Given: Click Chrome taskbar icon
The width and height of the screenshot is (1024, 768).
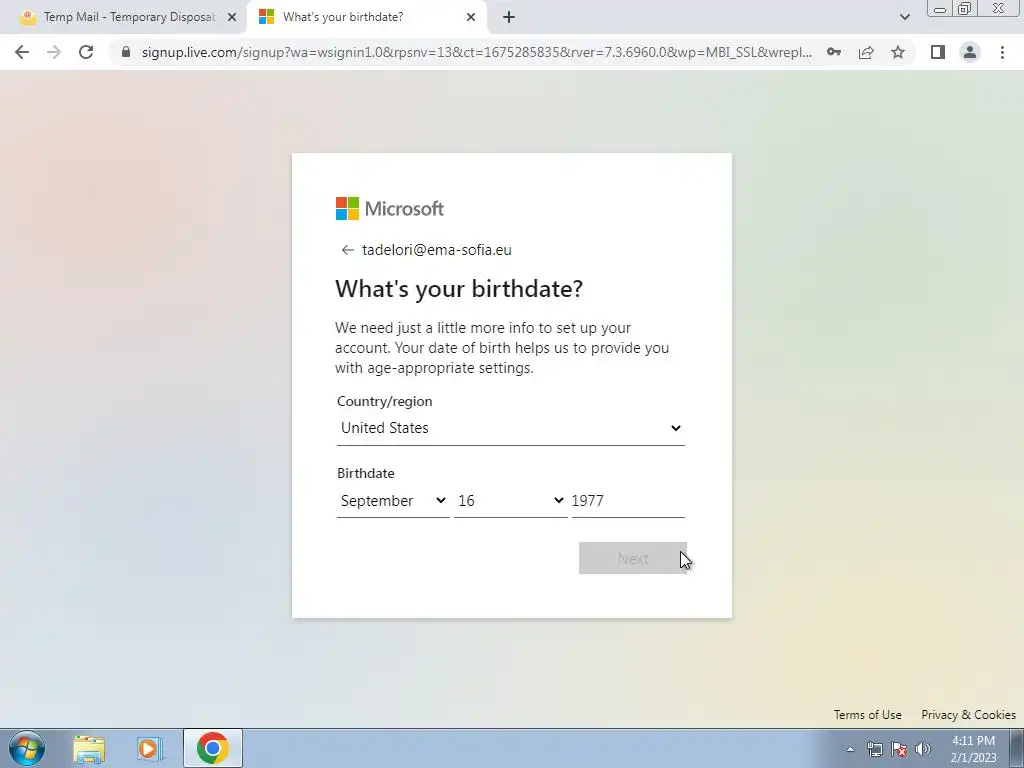Looking at the screenshot, I should (213, 748).
